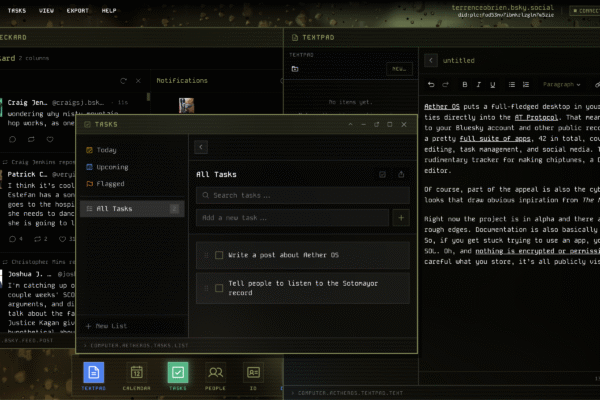The image size is (600, 400).
Task: Click the 'Search tasks...' field
Action: (300, 195)
